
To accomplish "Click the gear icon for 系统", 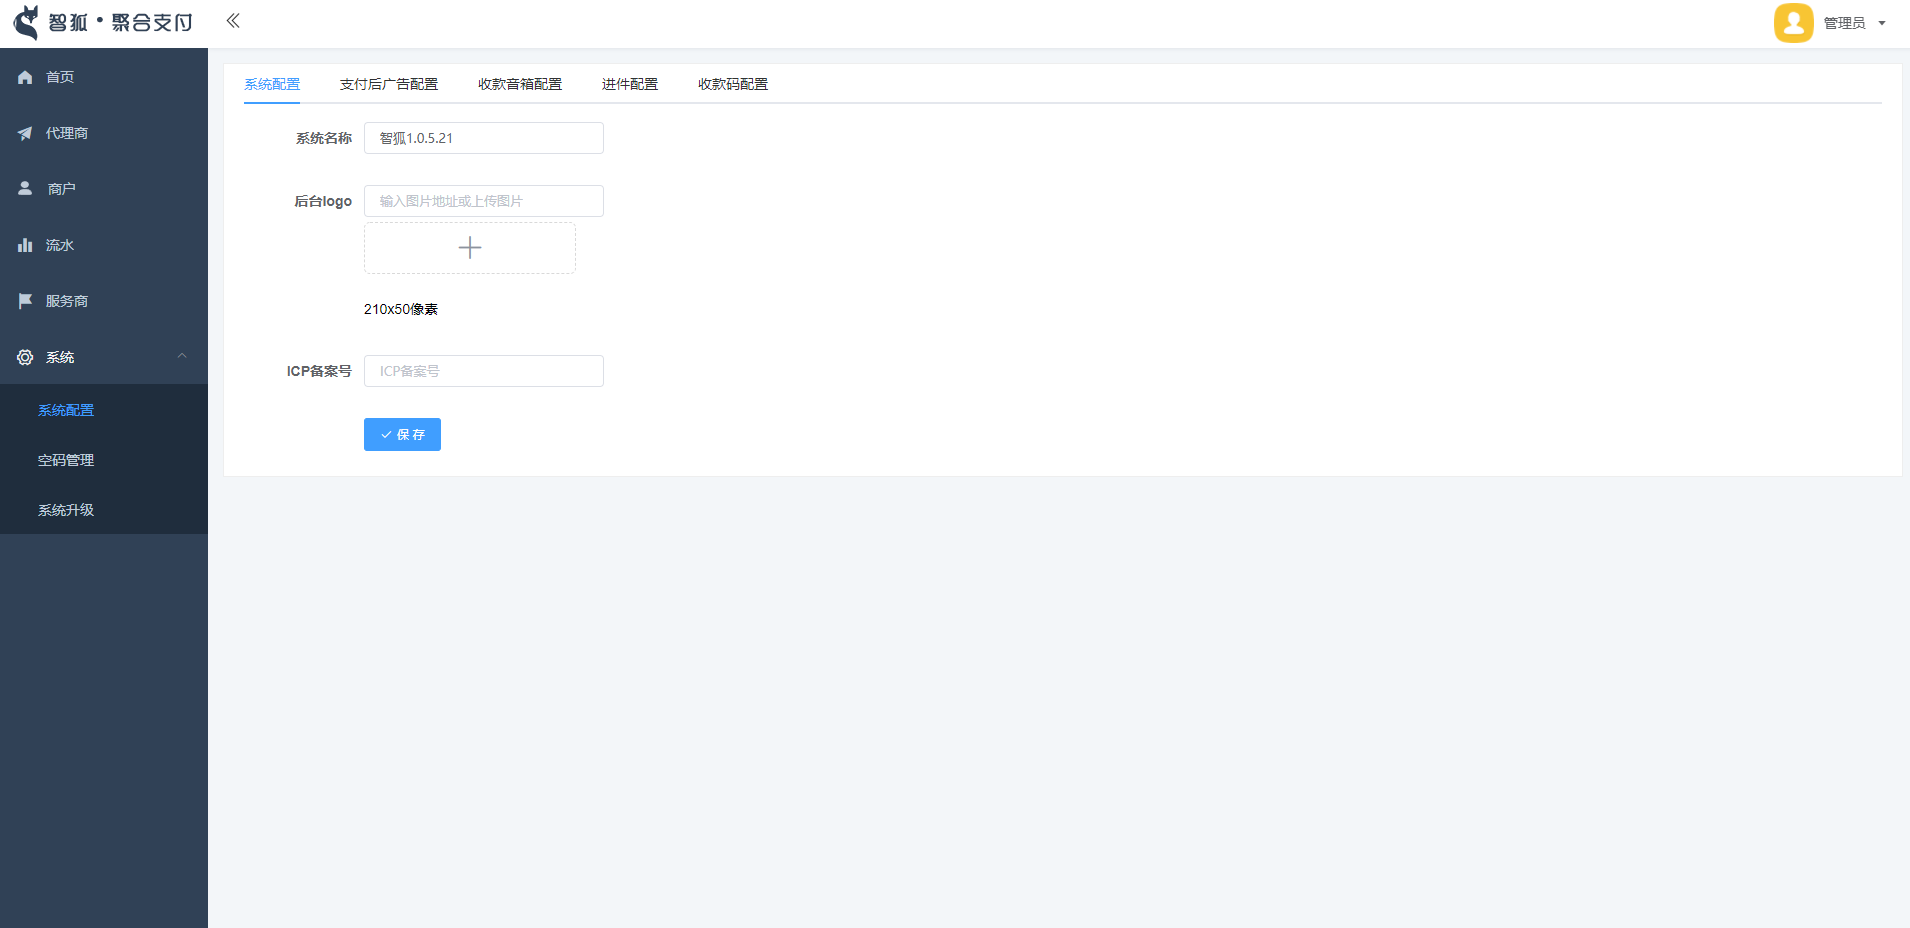I will pos(25,357).
